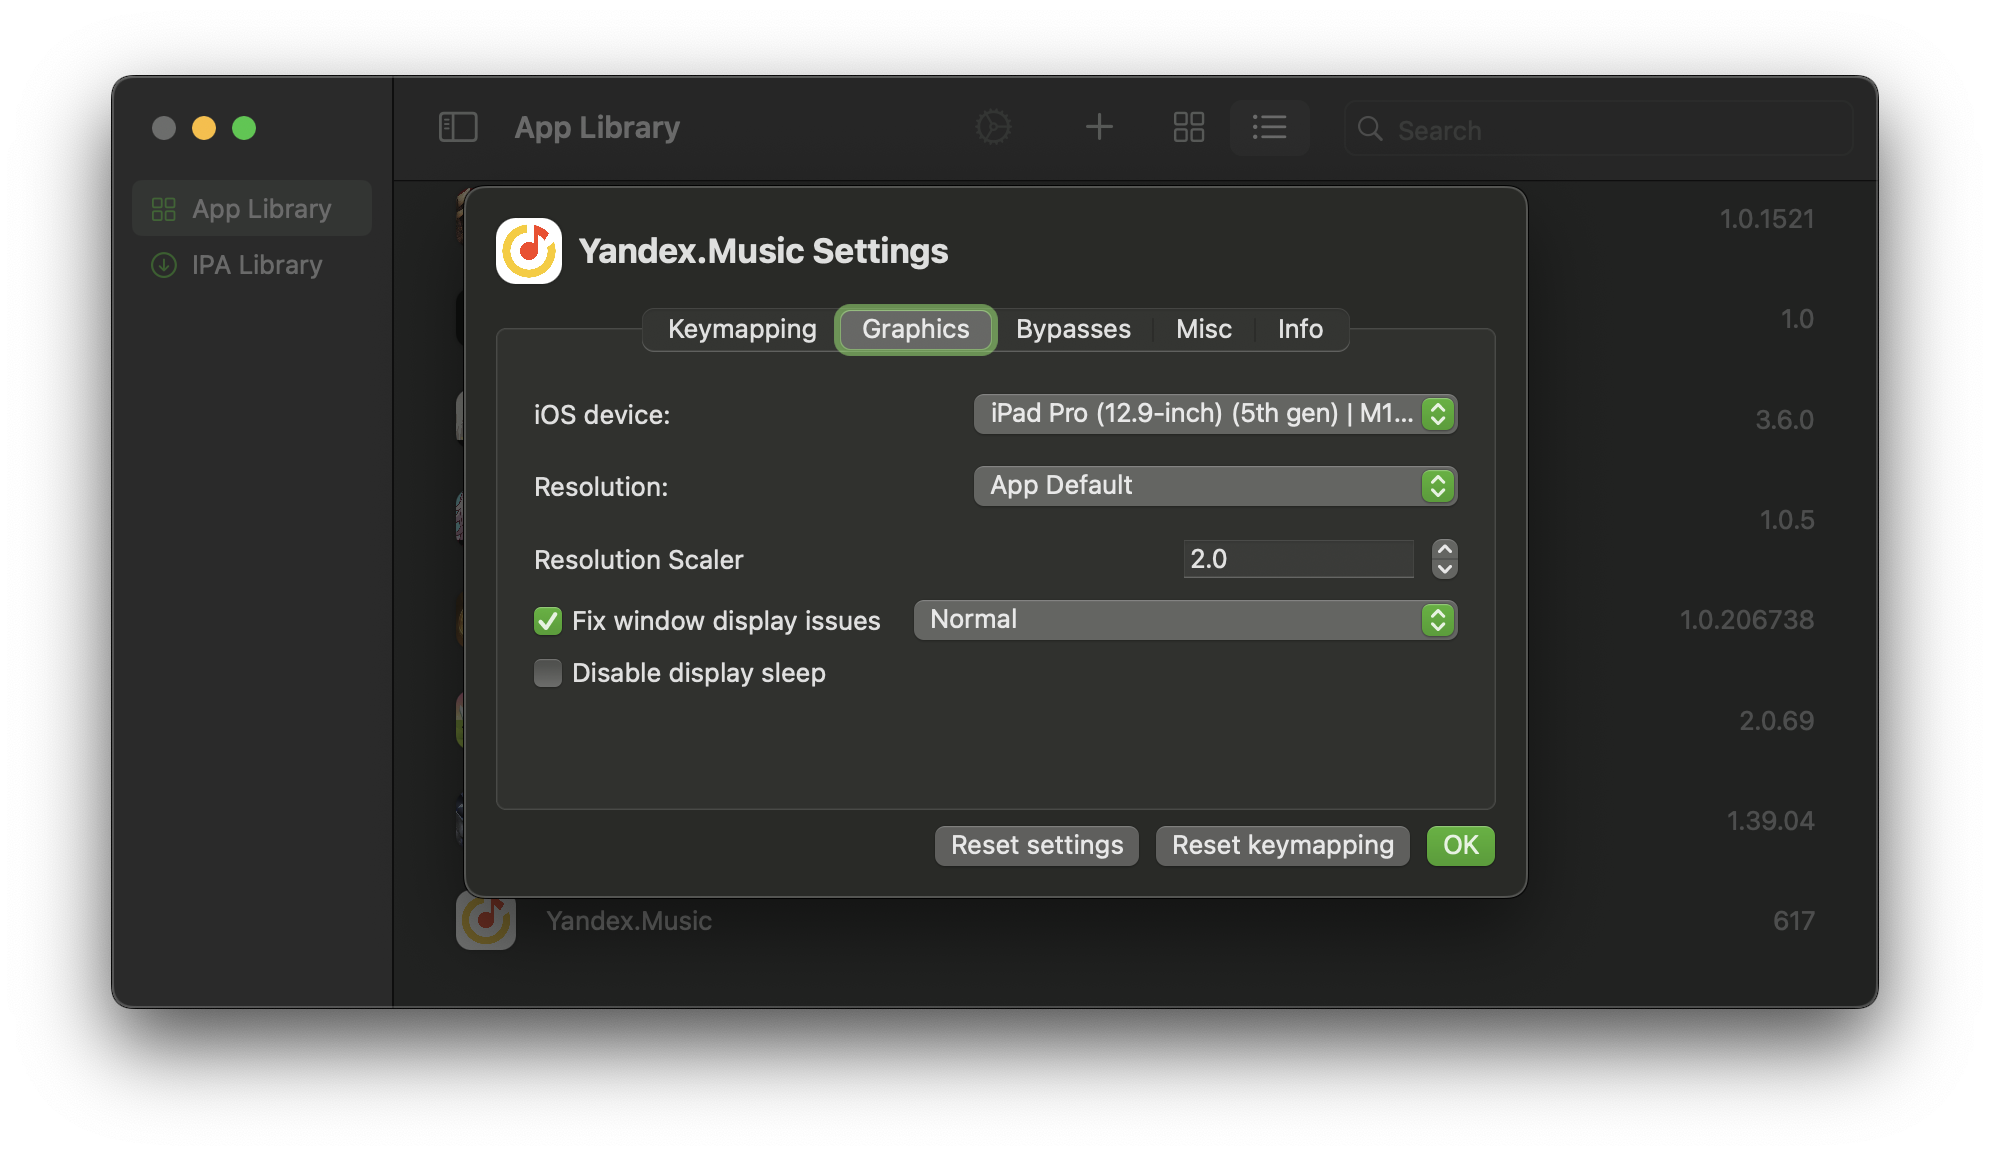Open the Misc tab
This screenshot has height=1156, width=1990.
click(1203, 329)
